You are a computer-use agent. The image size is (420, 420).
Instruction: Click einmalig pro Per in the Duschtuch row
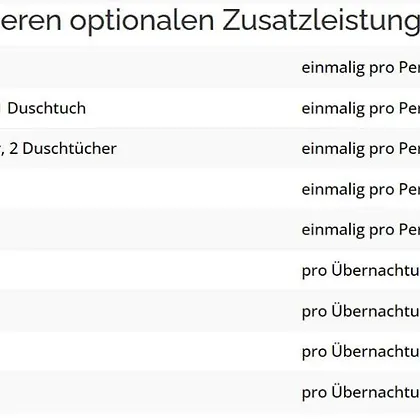tap(361, 108)
